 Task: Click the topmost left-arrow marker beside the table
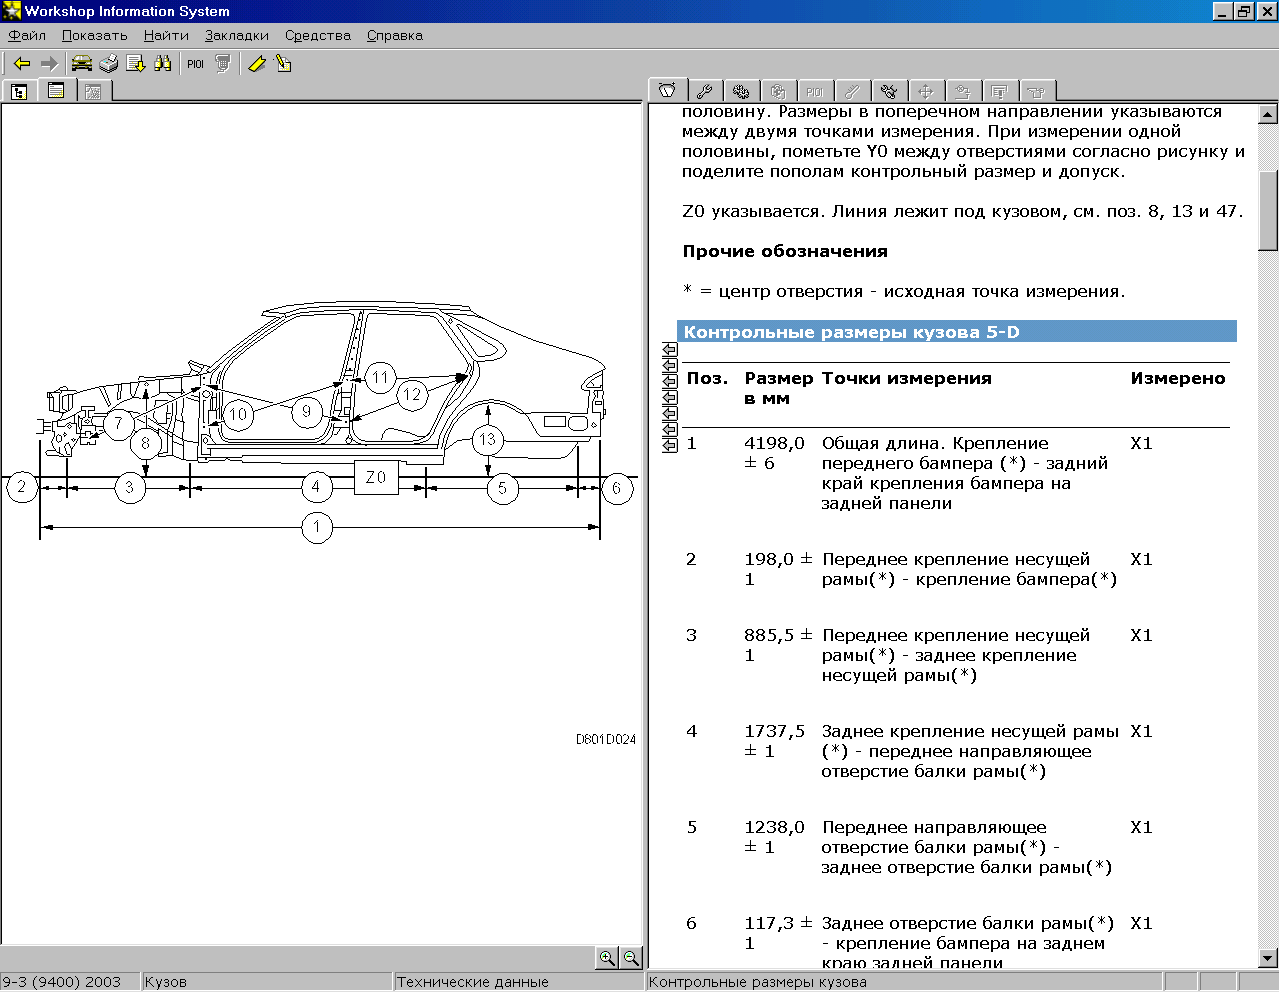(x=670, y=349)
